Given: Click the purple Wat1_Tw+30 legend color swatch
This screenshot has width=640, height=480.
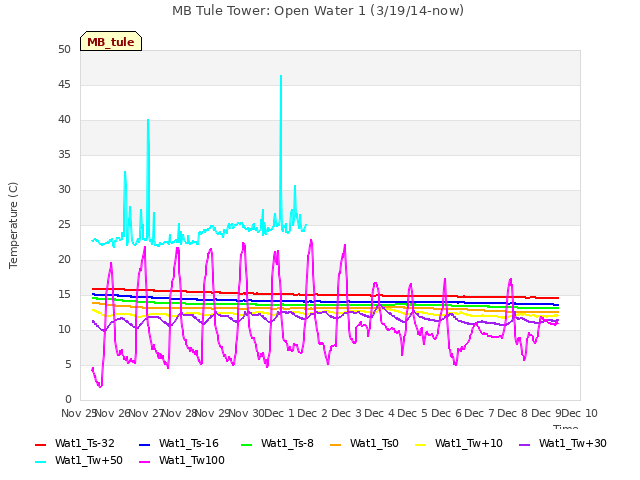Looking at the screenshot, I should click(x=524, y=444).
